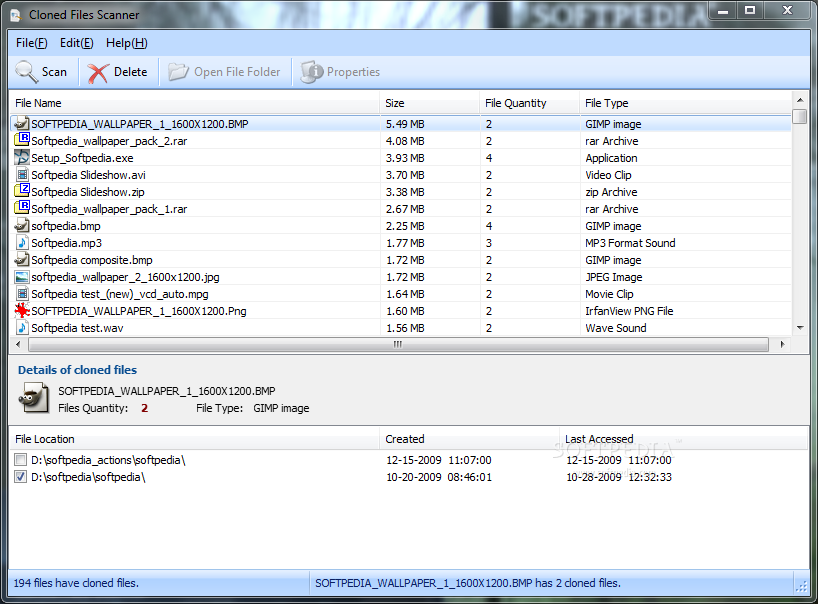Click the horizontal scrollbar left arrow
Image resolution: width=818 pixels, height=604 pixels.
[x=19, y=344]
